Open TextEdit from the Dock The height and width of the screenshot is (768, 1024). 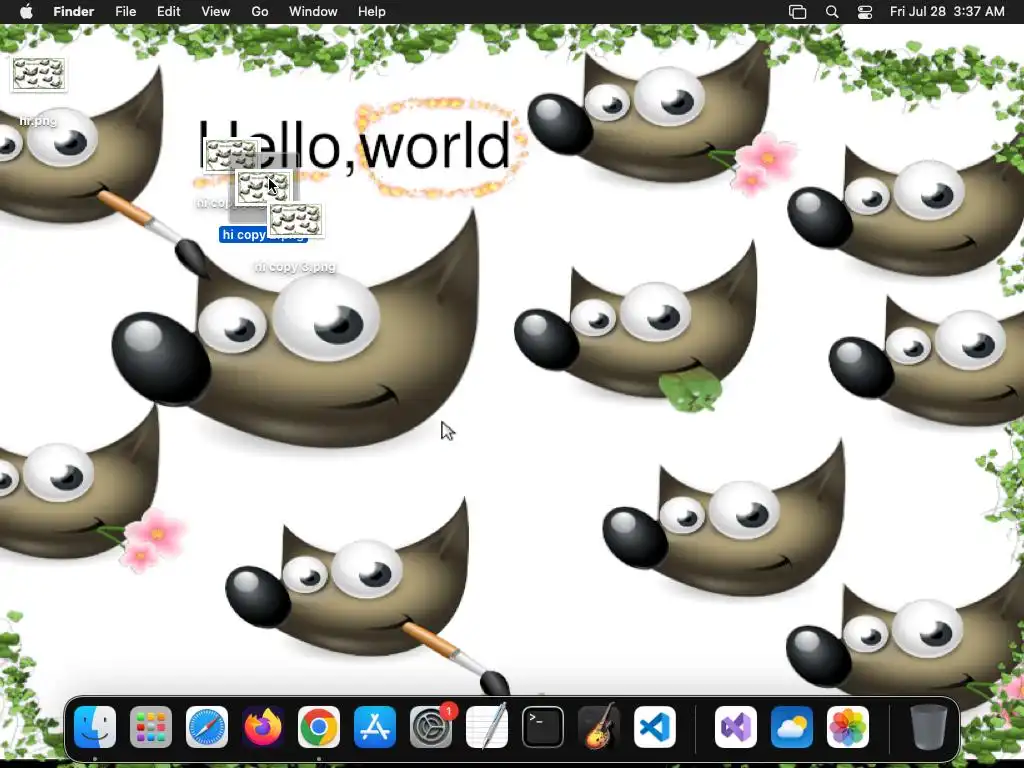point(487,727)
